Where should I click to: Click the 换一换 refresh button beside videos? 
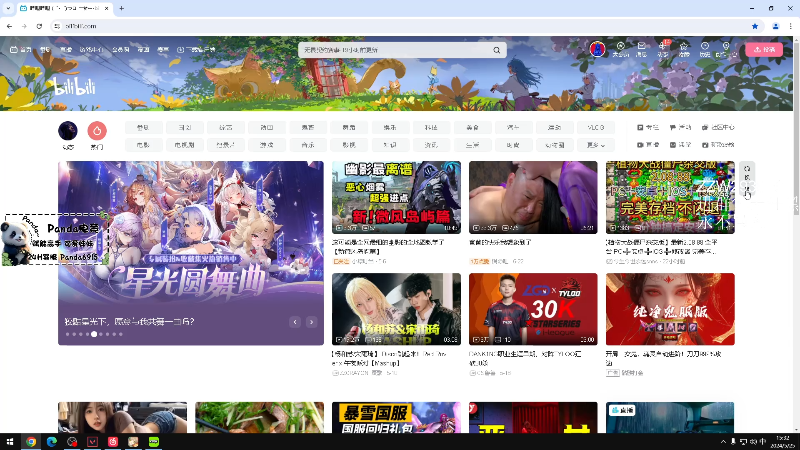747,180
